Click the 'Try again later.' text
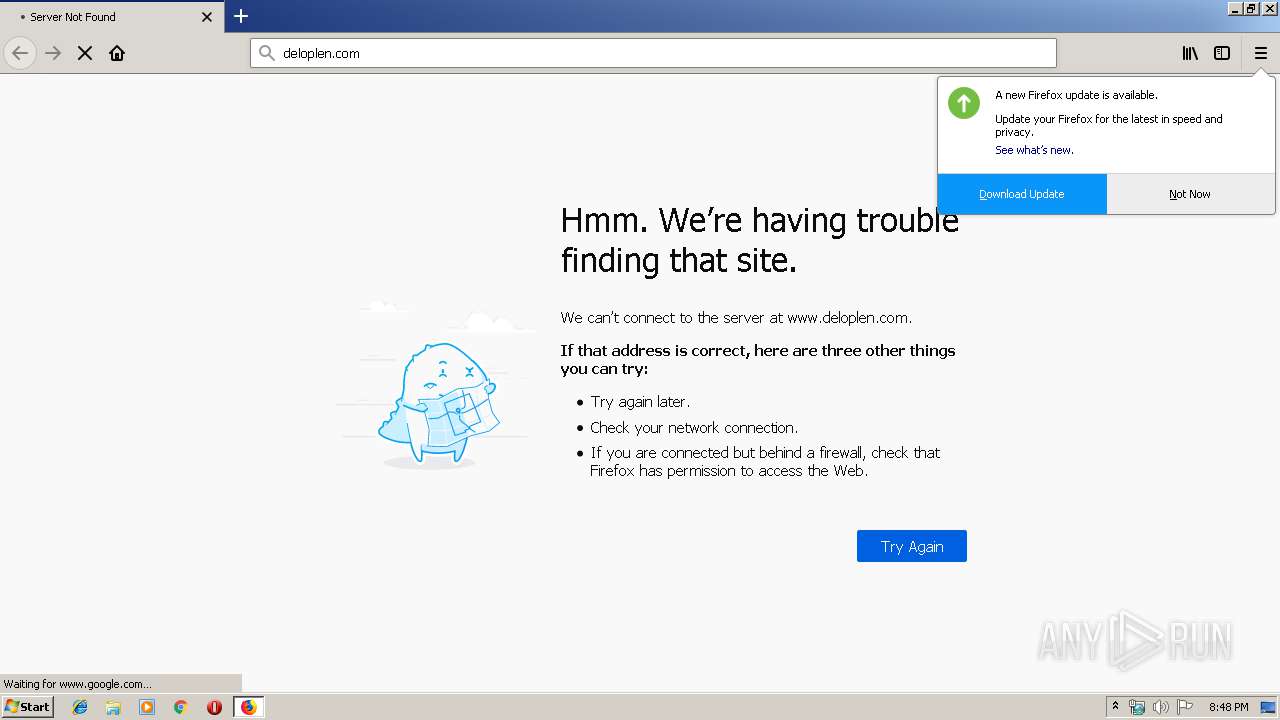Screen dimensions: 1280x720 [640, 402]
